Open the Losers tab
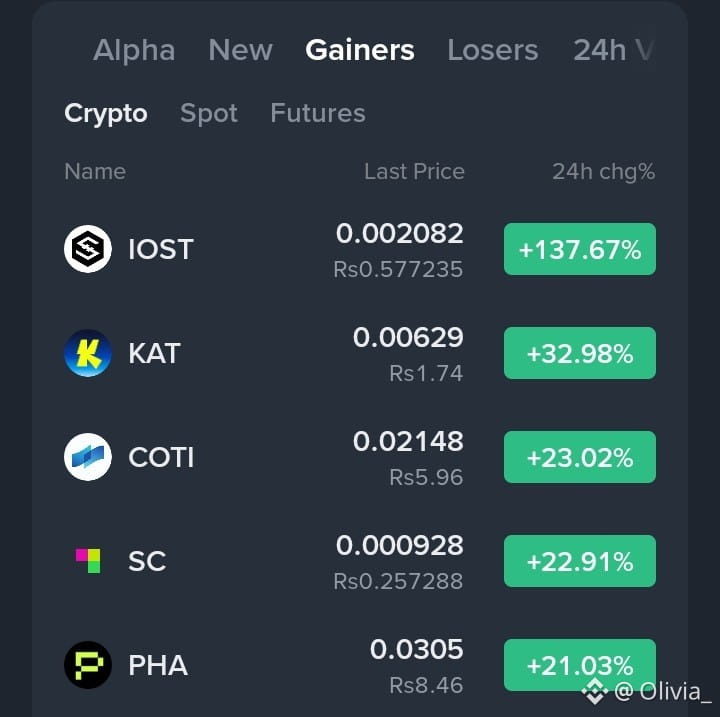 pyautogui.click(x=493, y=50)
